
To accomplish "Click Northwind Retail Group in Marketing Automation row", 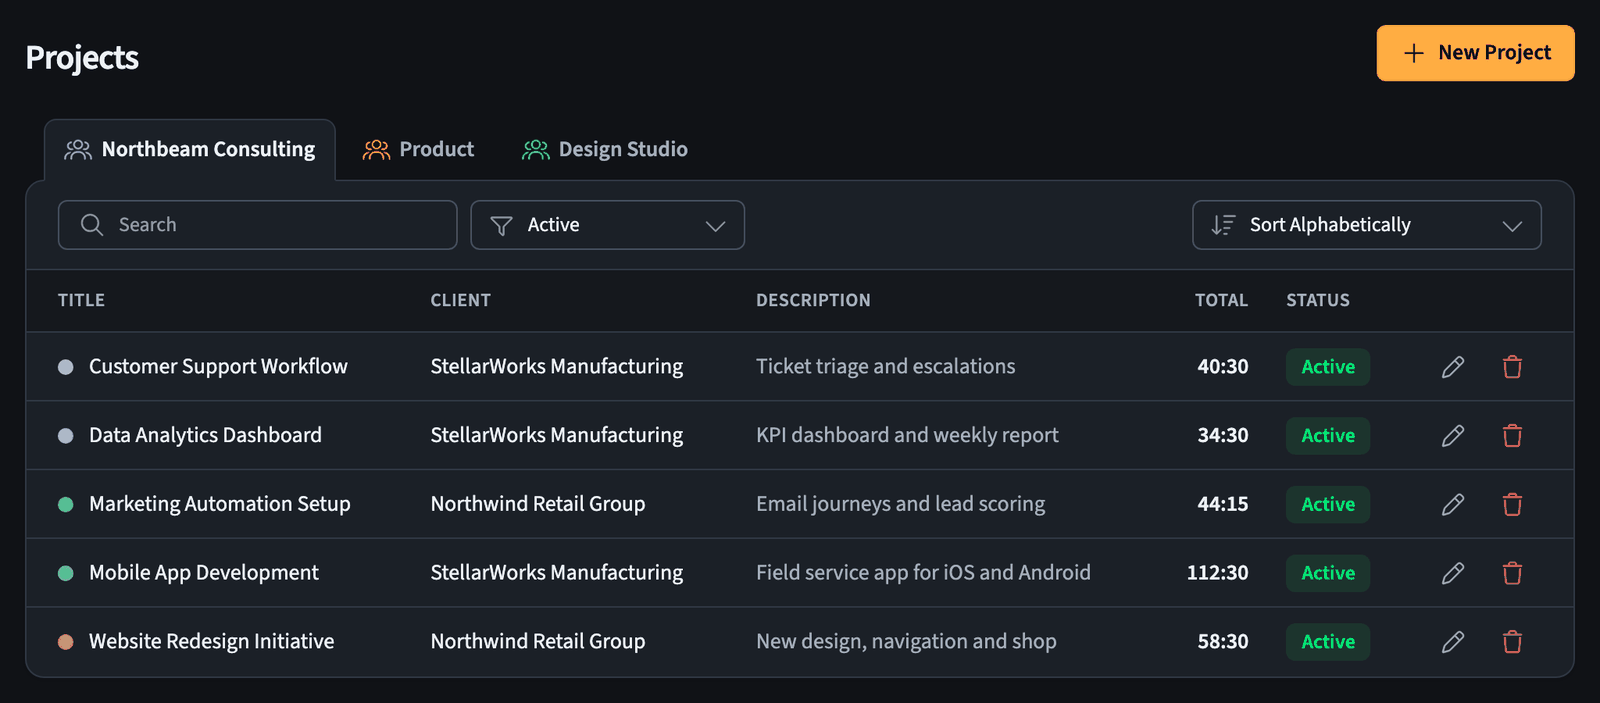I will tap(538, 504).
